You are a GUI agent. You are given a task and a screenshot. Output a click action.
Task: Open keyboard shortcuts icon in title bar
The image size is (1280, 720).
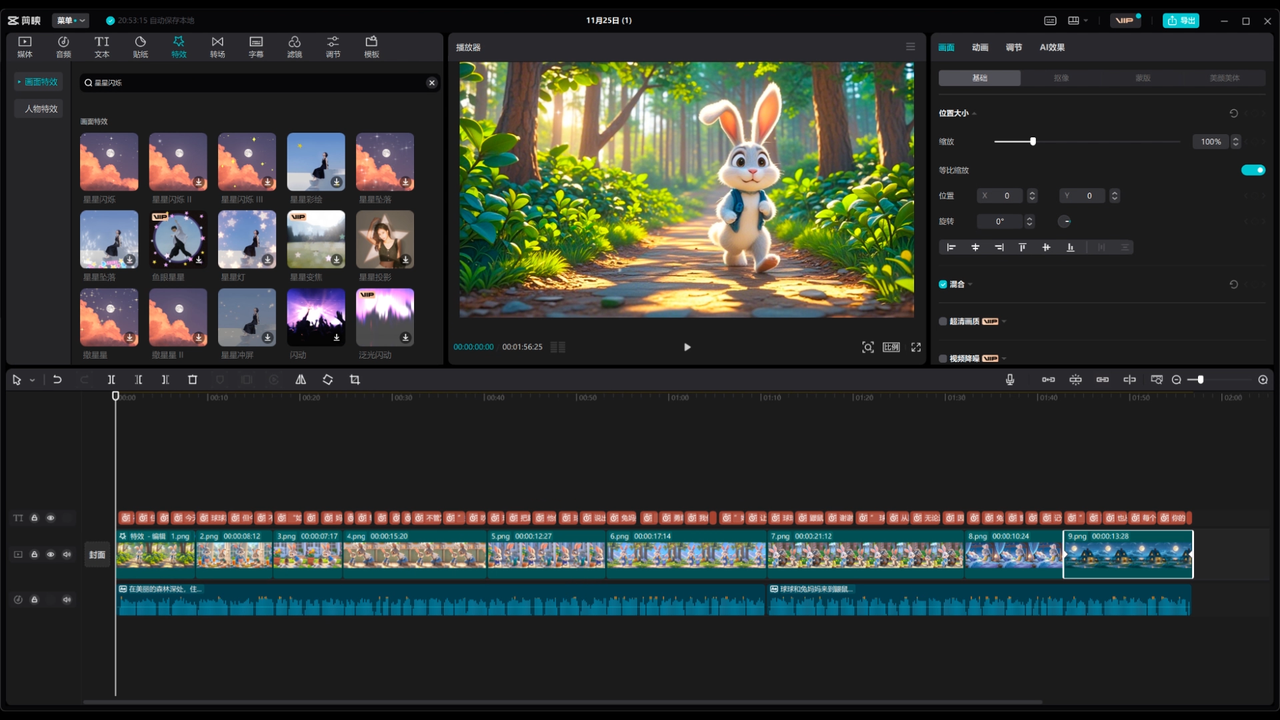tap(1050, 20)
